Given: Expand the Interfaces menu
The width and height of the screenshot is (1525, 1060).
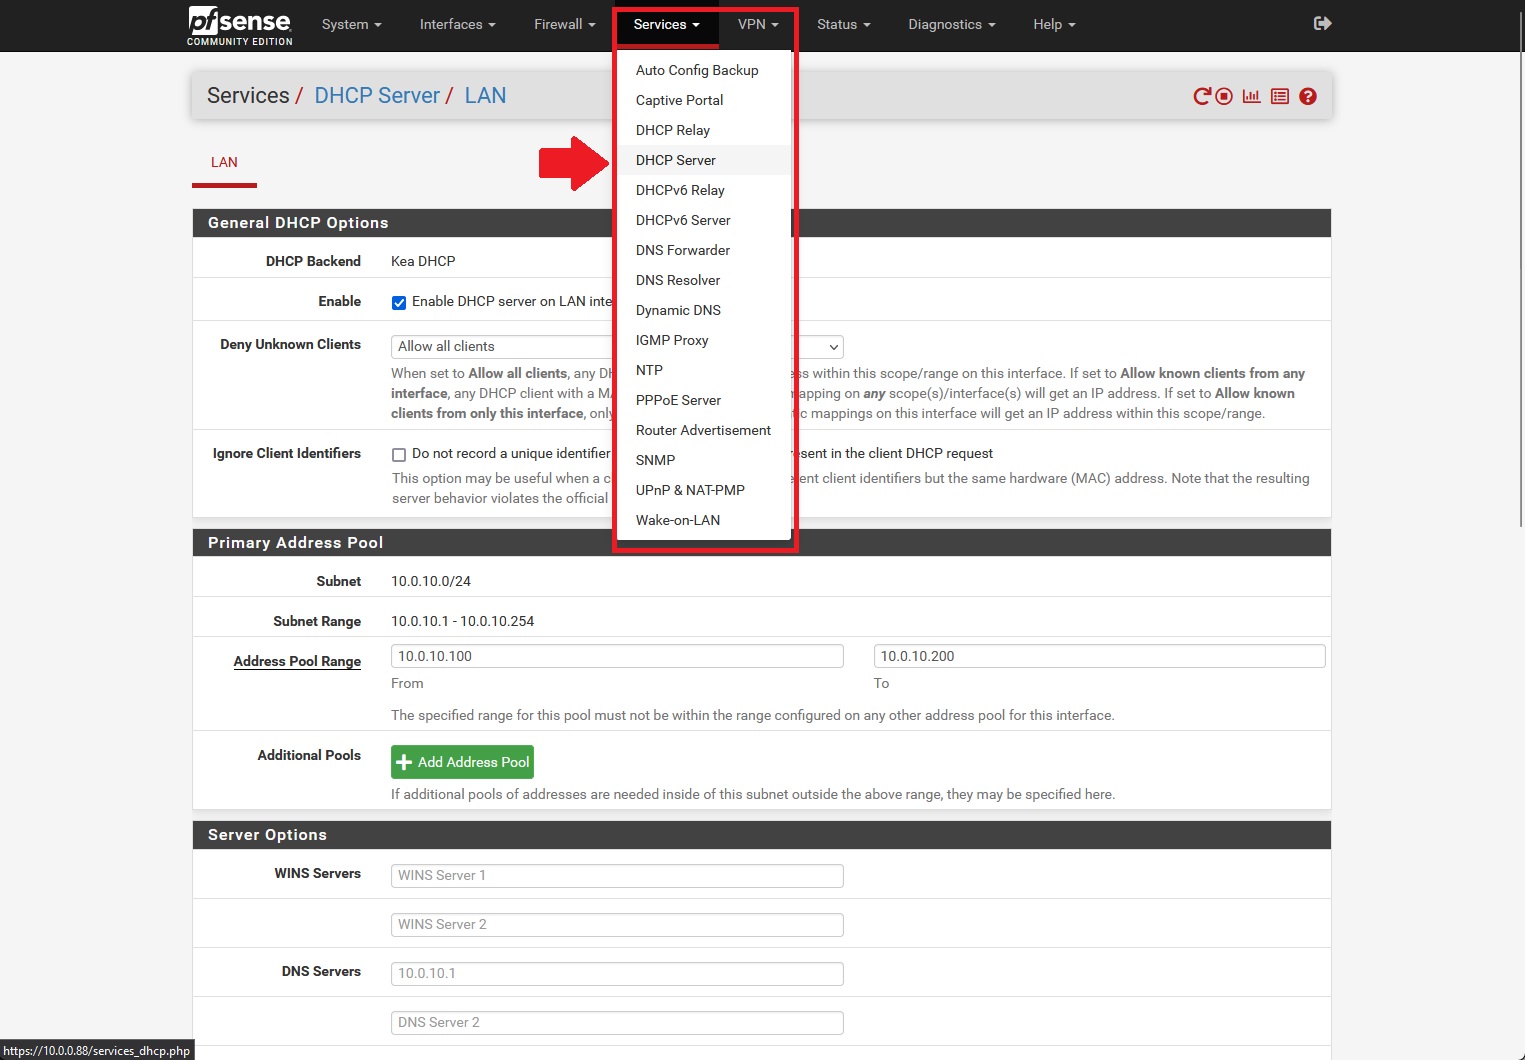Looking at the screenshot, I should pyautogui.click(x=457, y=24).
